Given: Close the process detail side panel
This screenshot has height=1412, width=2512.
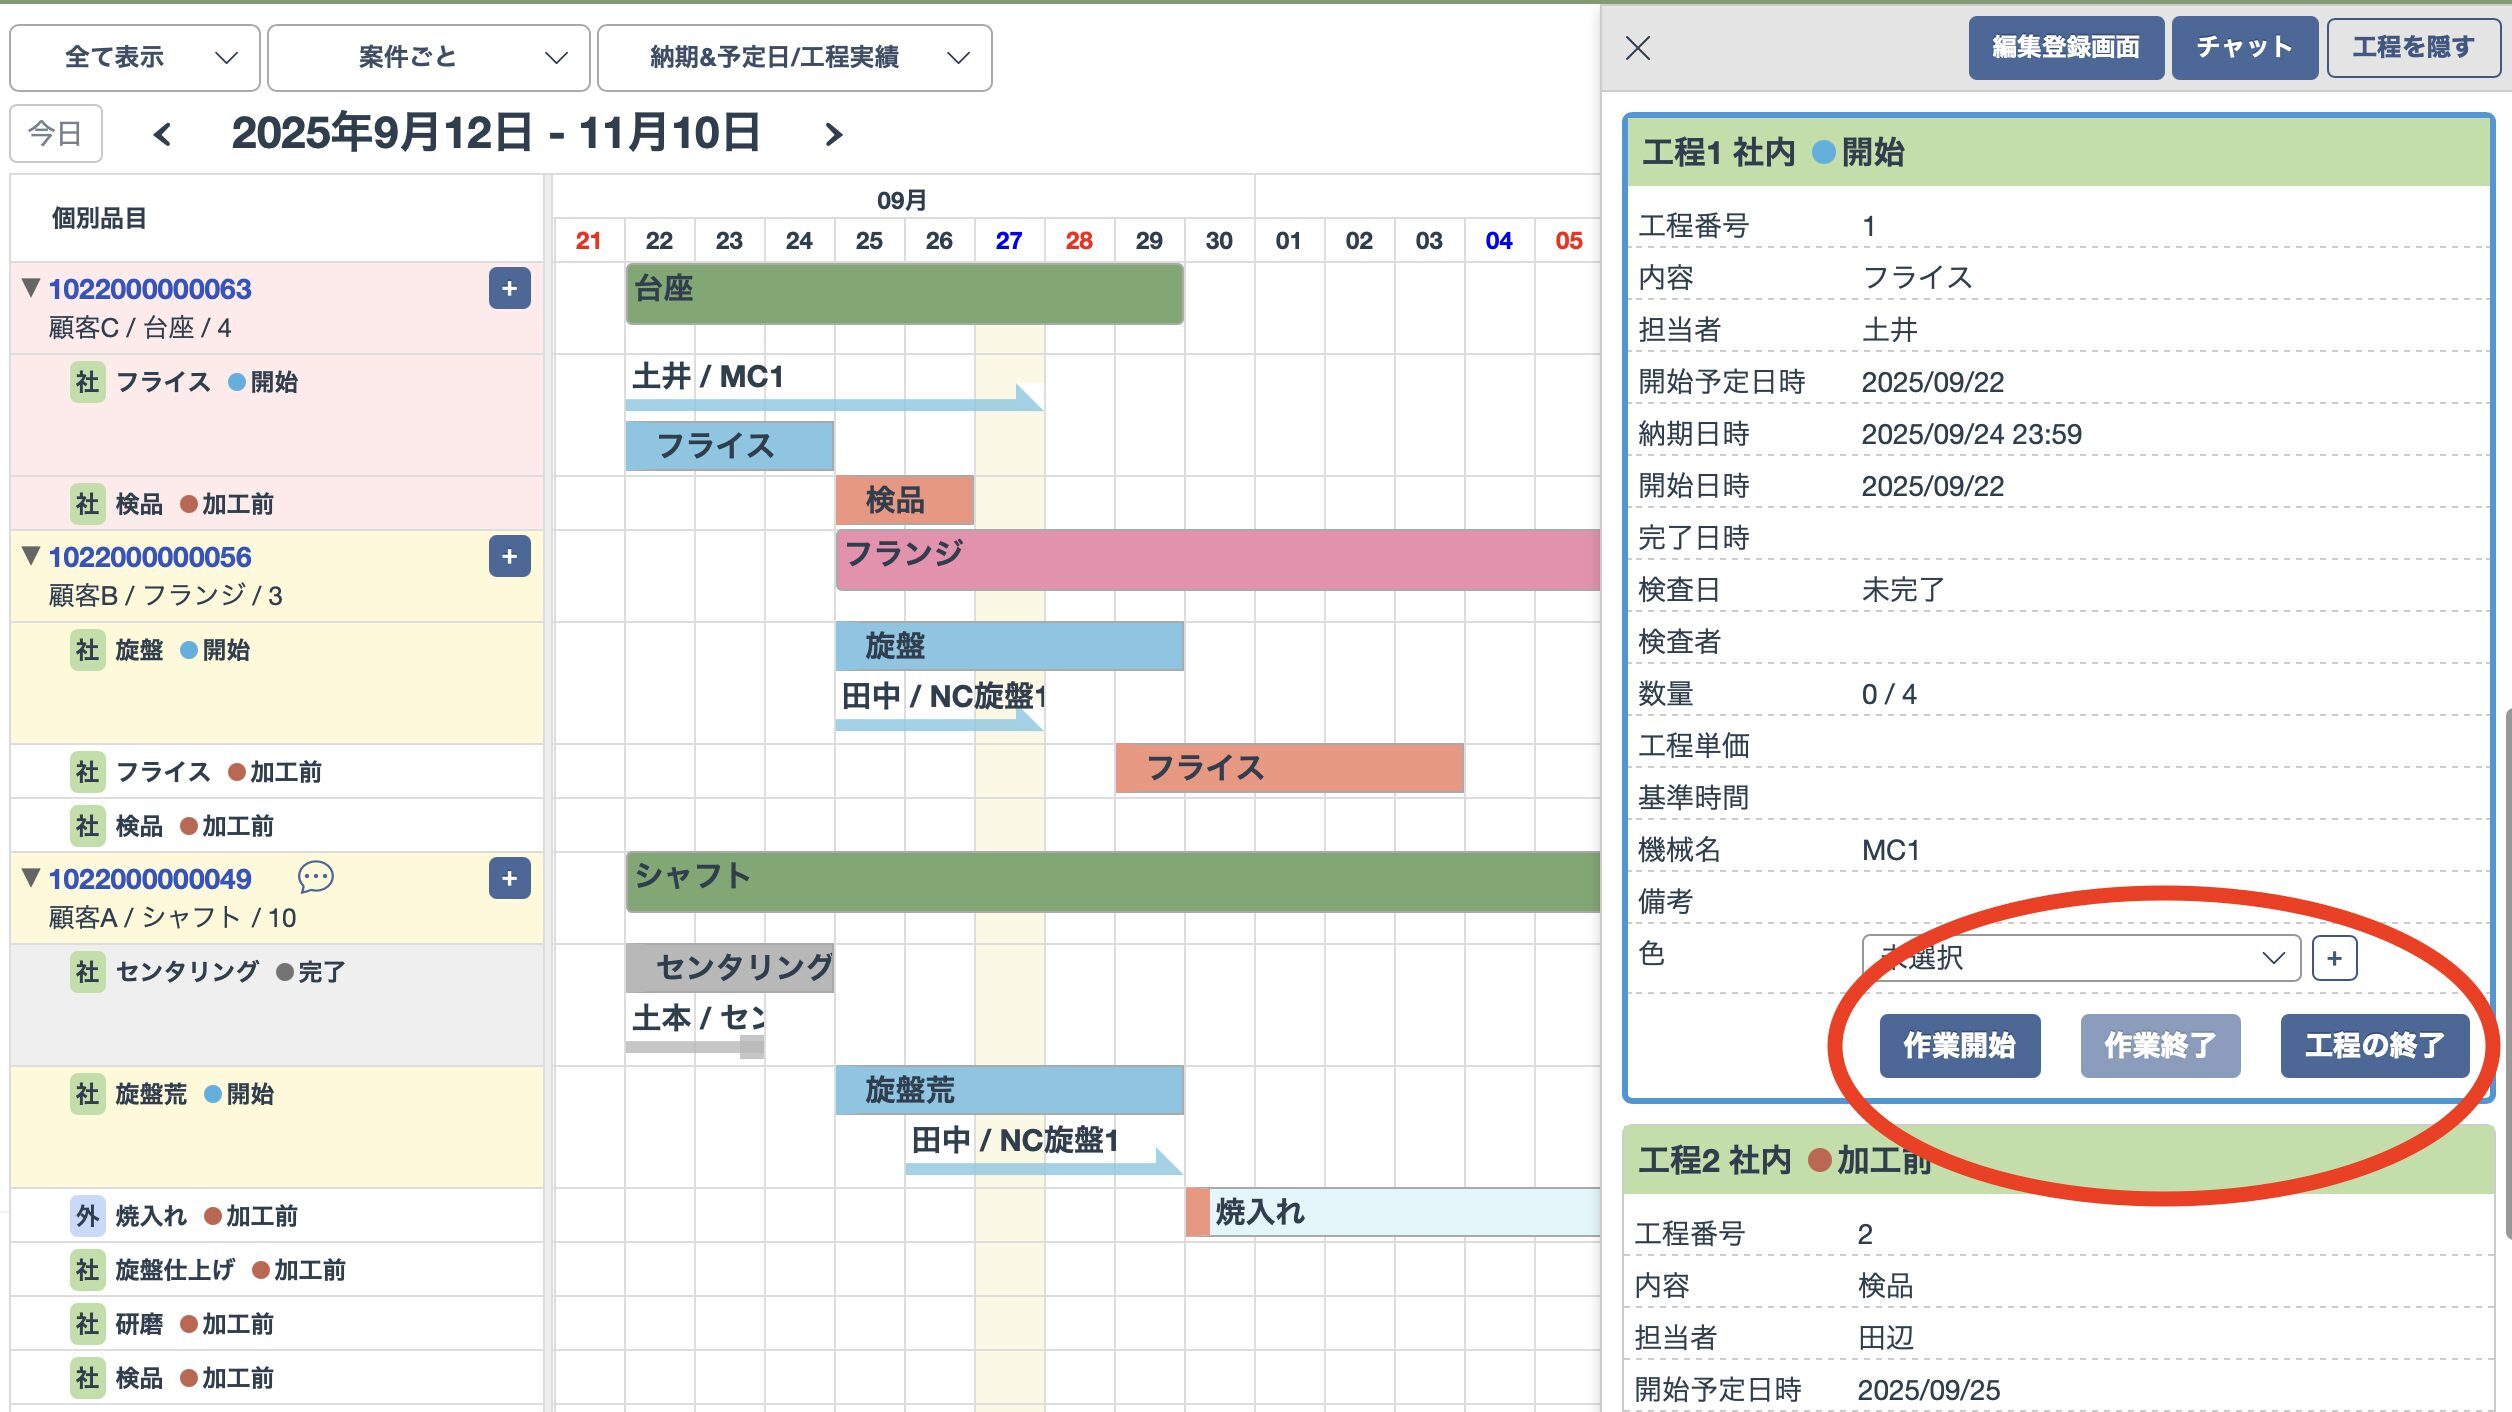Looking at the screenshot, I should [x=1638, y=48].
